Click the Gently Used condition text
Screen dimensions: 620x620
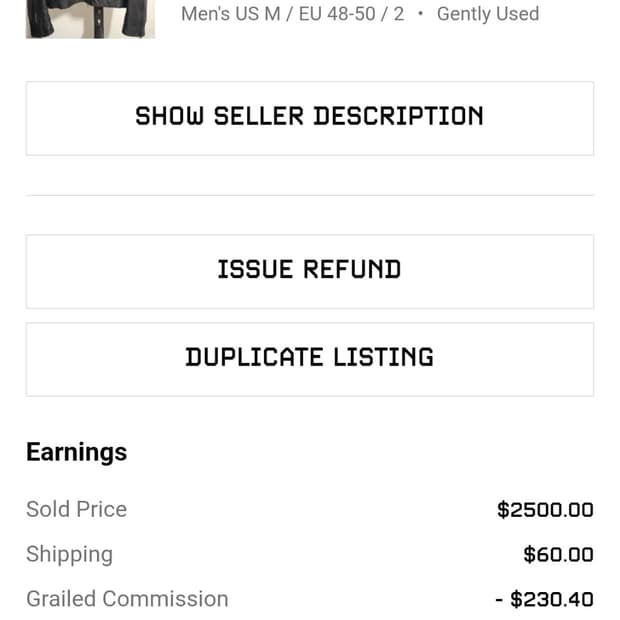487,14
